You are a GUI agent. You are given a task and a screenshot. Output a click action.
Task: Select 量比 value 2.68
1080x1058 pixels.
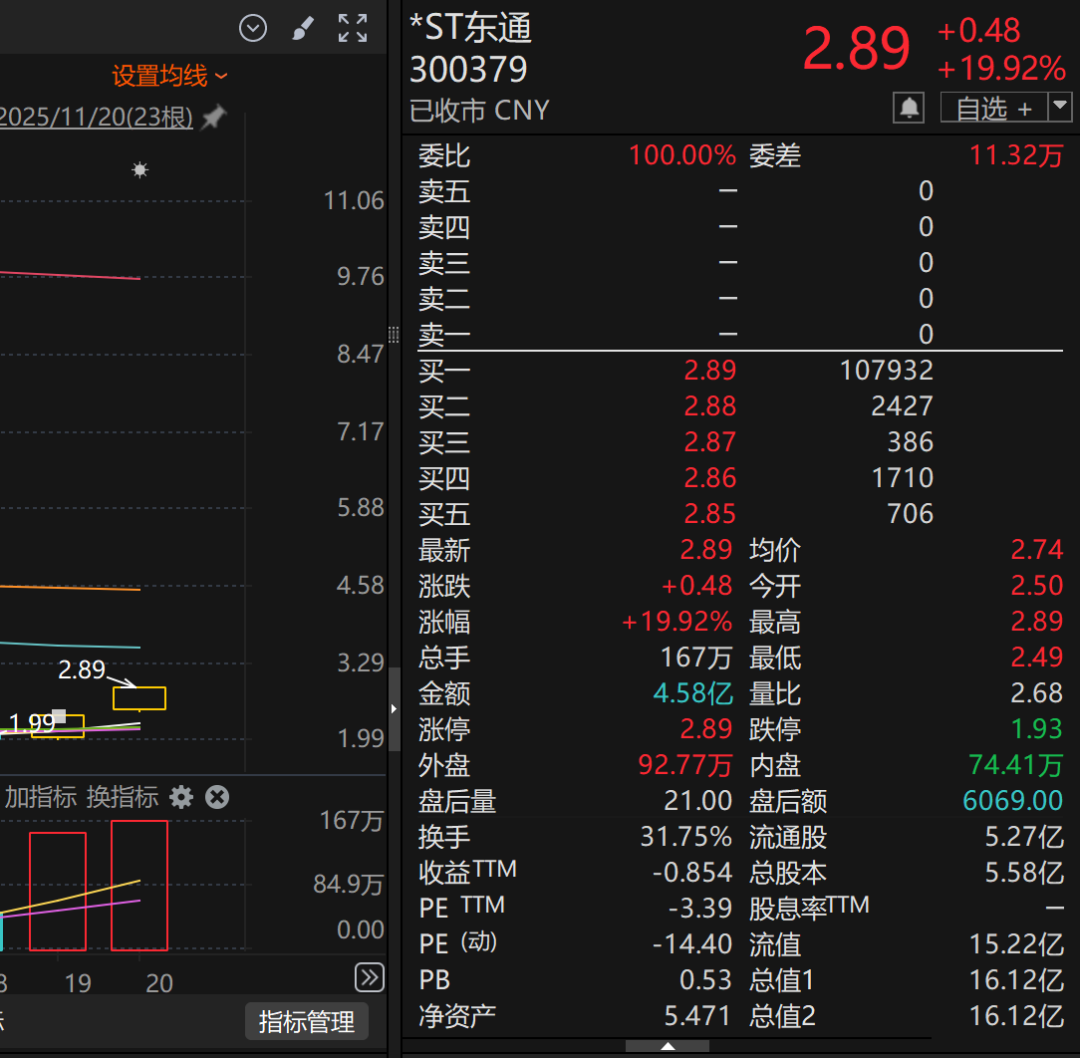(x=1037, y=693)
